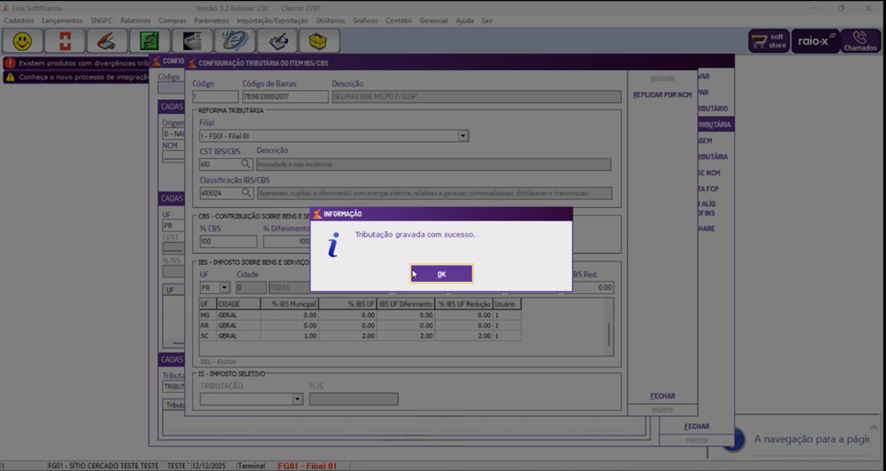
Task: Click the Sair menu item
Action: (487, 20)
